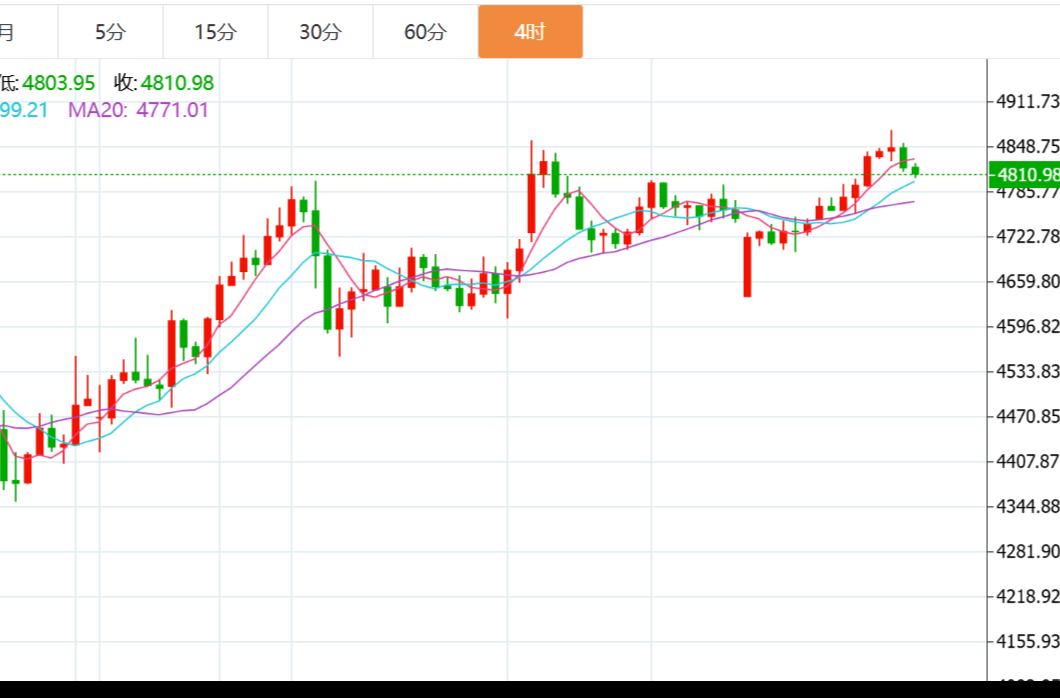Click the 4911.73 price axis label

click(1027, 101)
